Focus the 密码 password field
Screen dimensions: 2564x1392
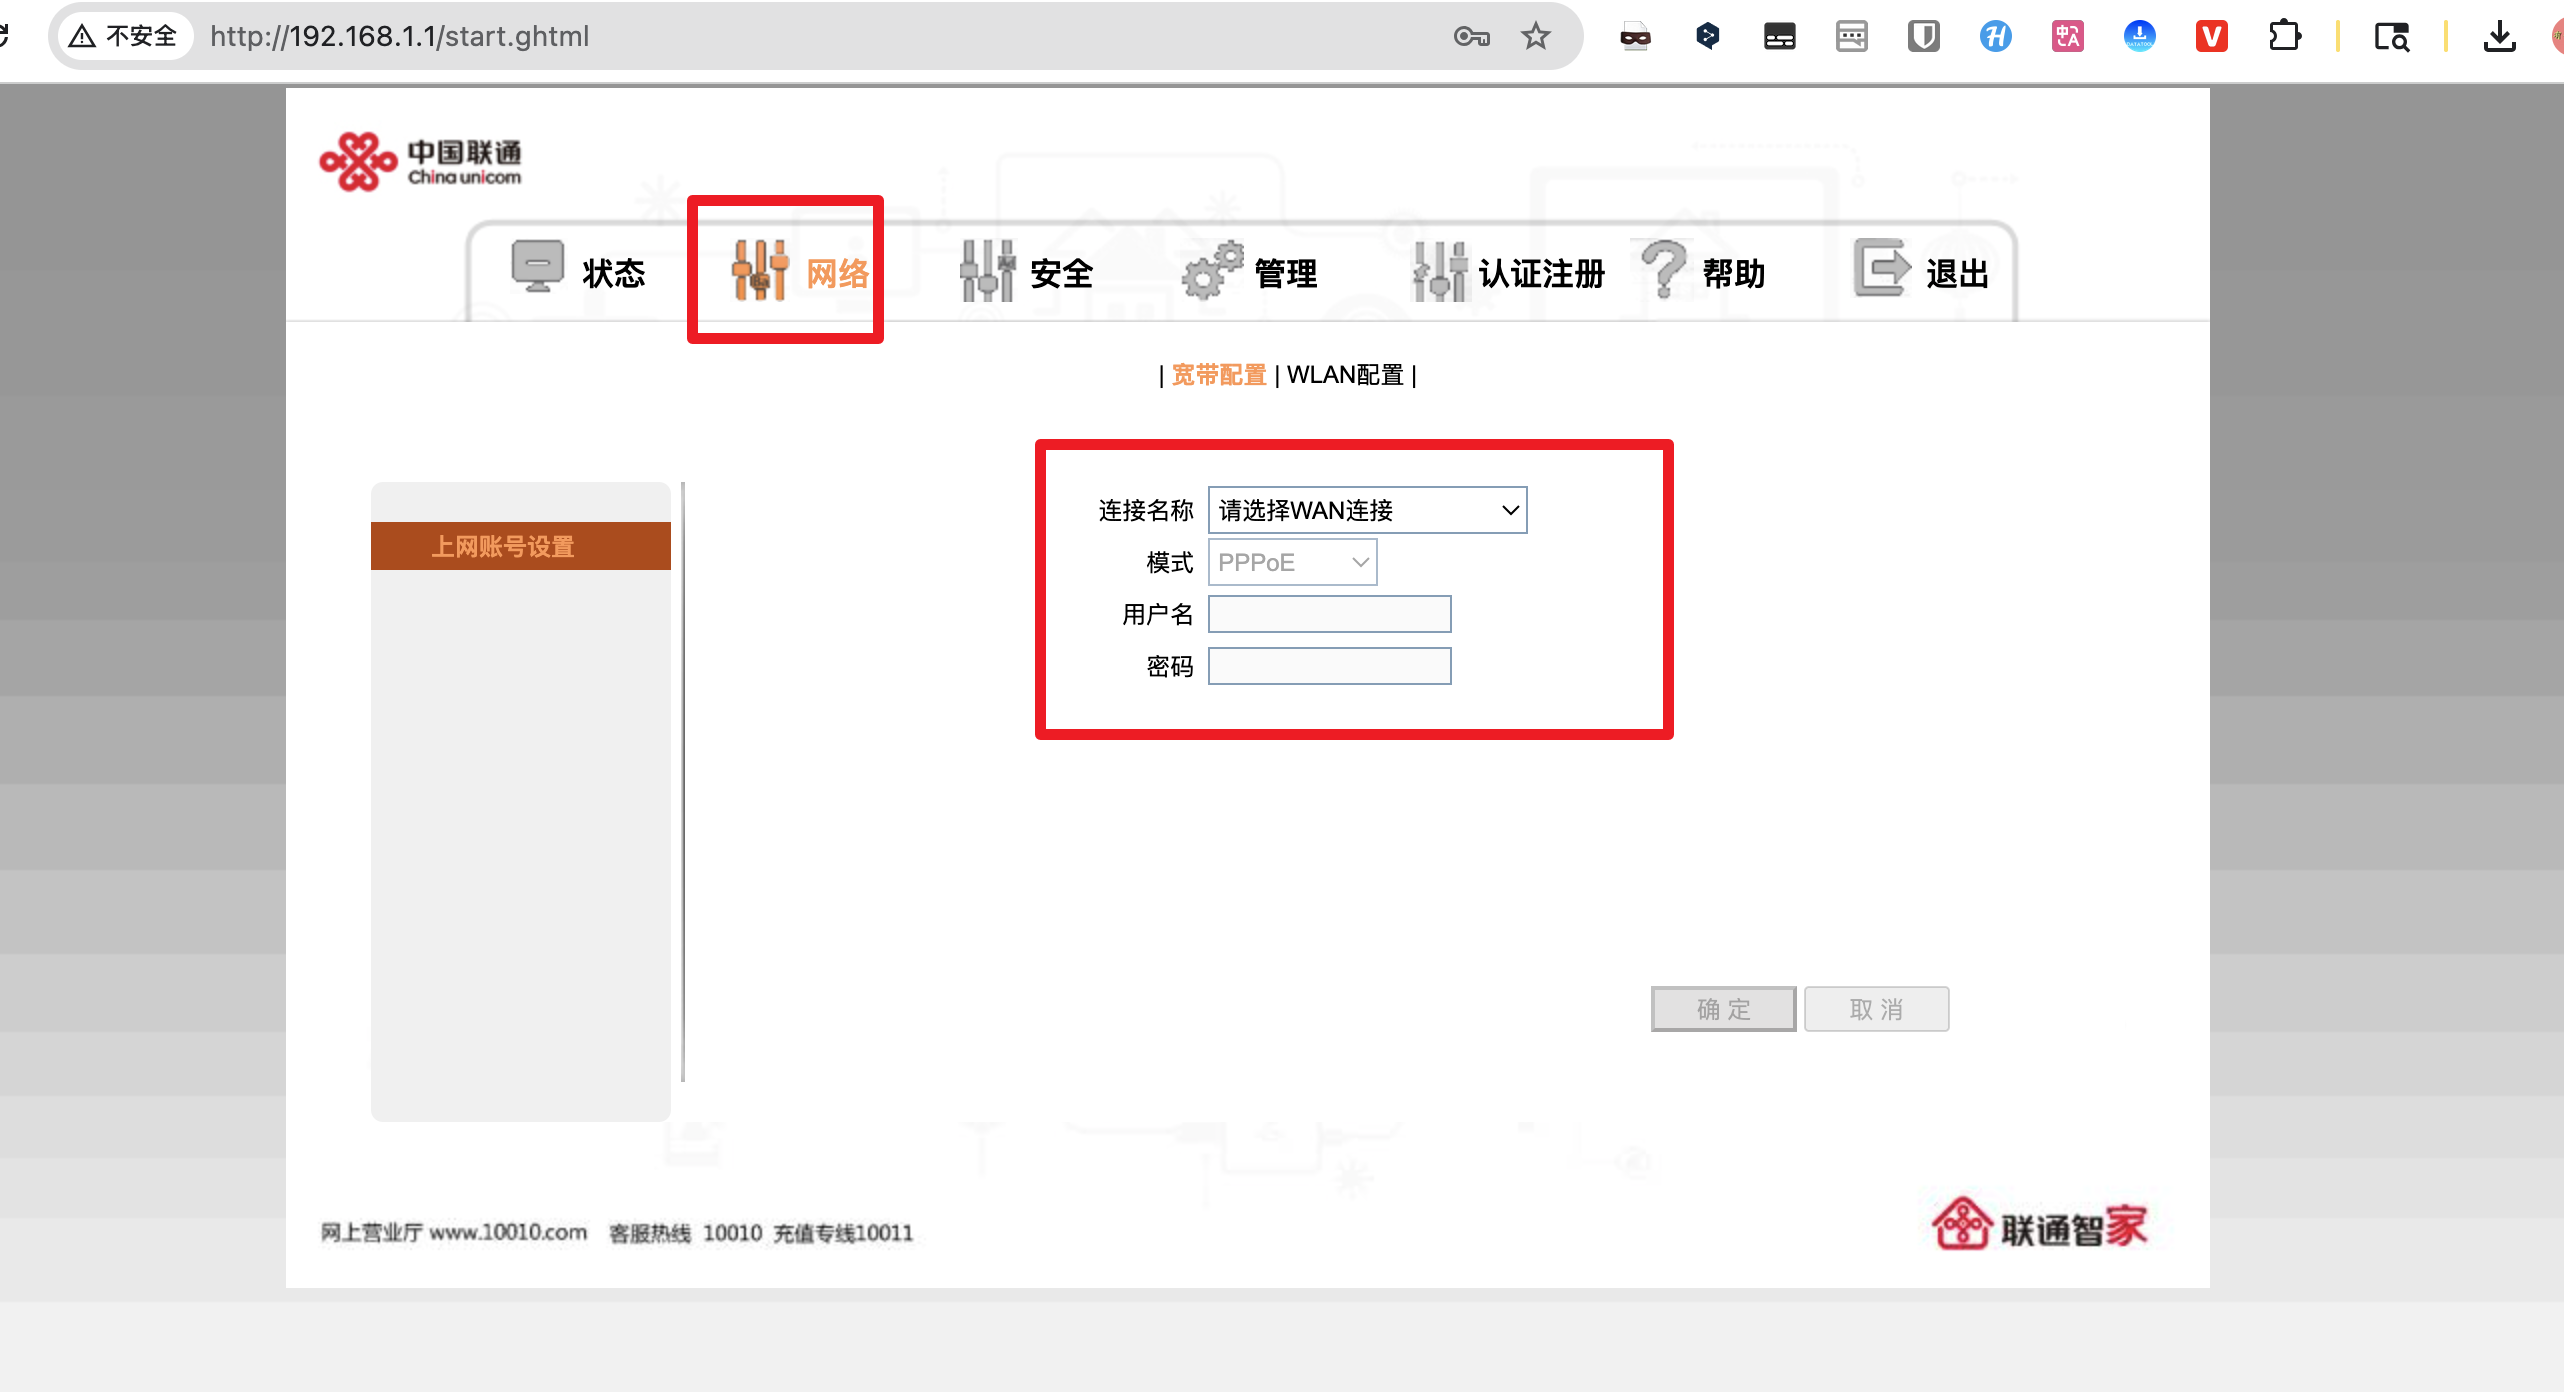[1329, 666]
